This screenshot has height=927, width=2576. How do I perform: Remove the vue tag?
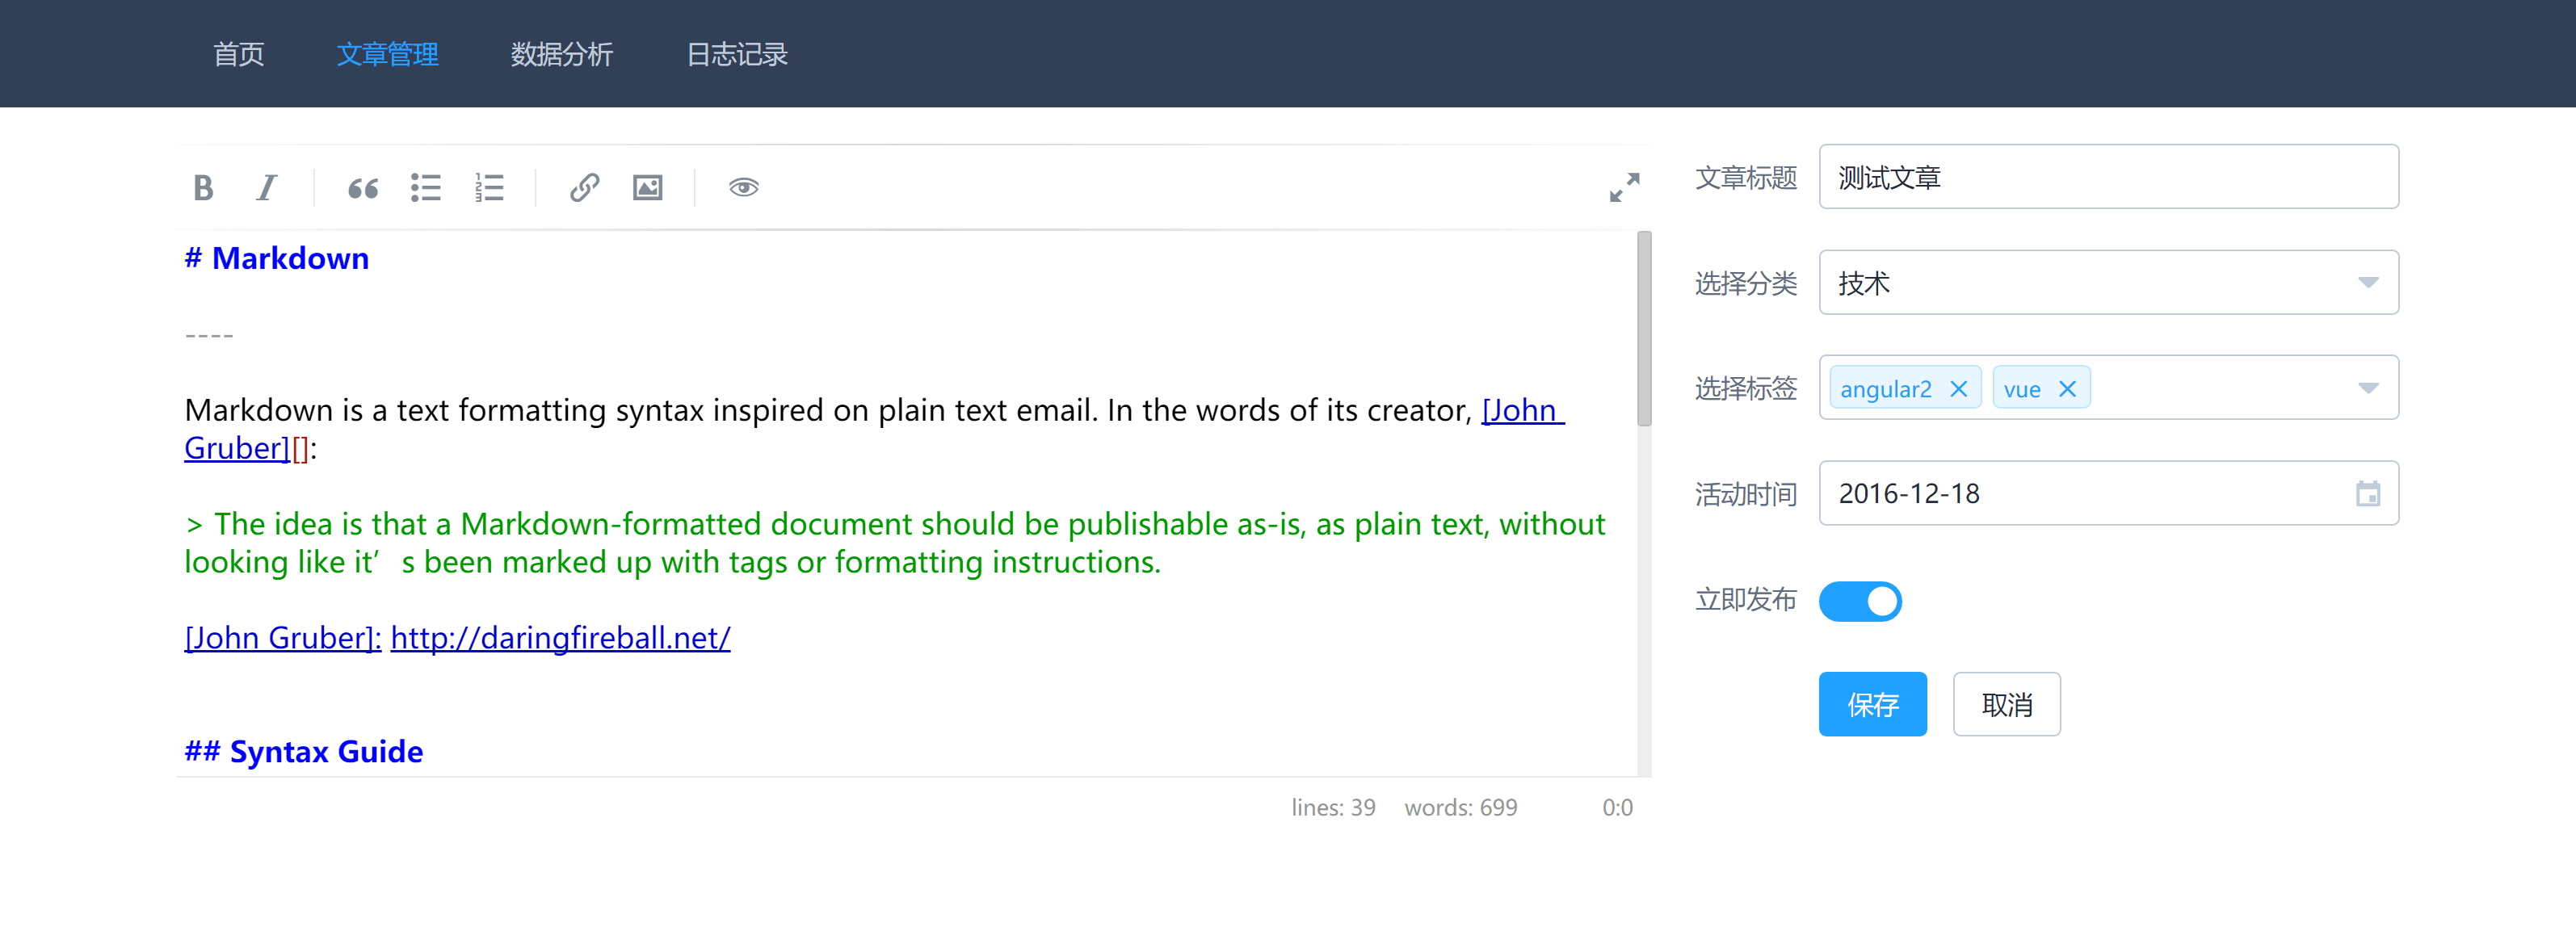(2068, 389)
